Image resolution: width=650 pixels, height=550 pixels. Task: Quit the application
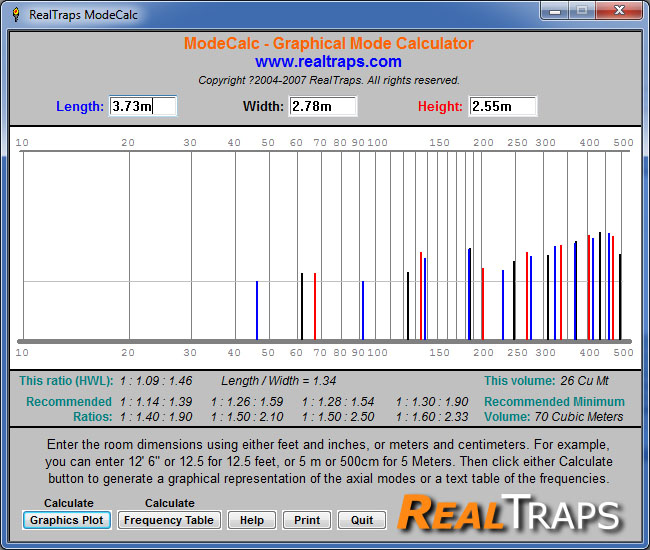pyautogui.click(x=361, y=520)
